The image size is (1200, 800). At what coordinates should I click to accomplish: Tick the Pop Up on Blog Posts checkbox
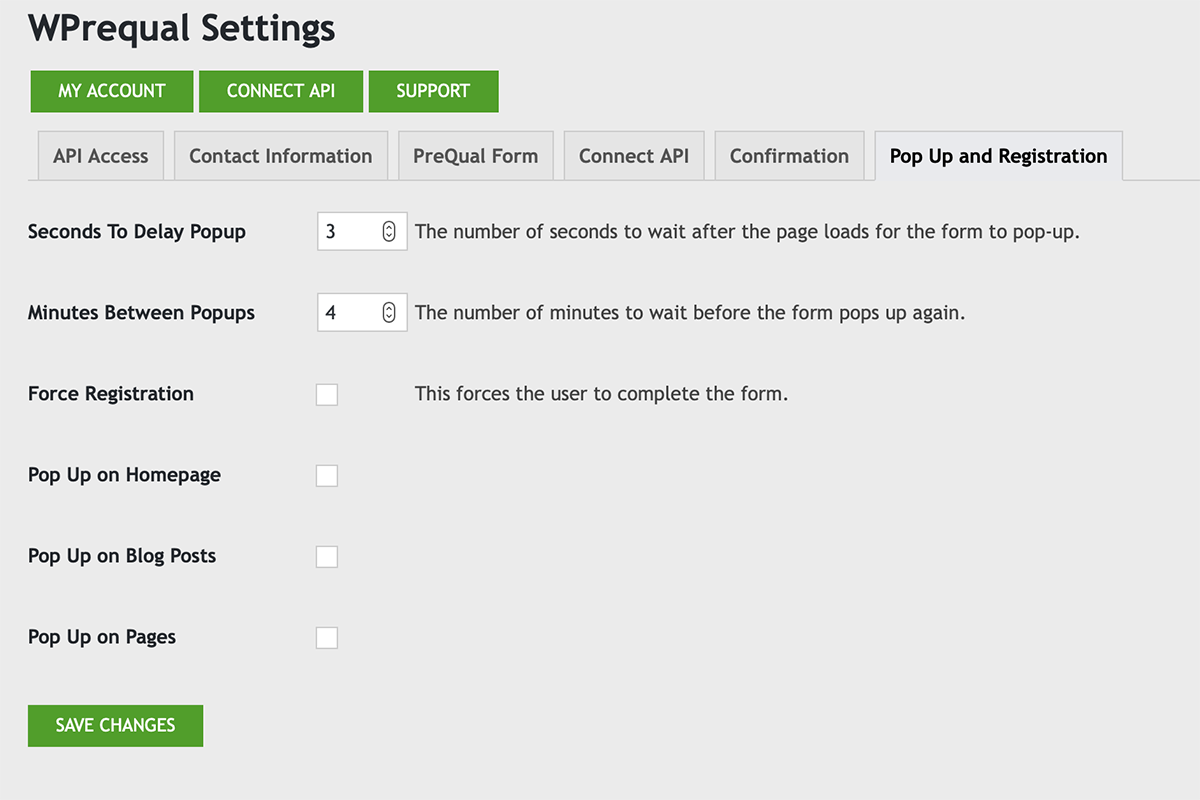click(x=327, y=556)
